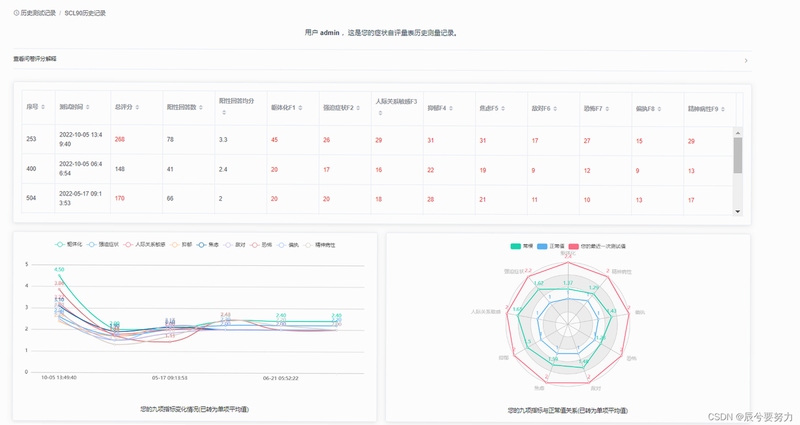Viewport: 800px width, 425px height.
Task: Sort table by 总评分 column
Action: 137,107
